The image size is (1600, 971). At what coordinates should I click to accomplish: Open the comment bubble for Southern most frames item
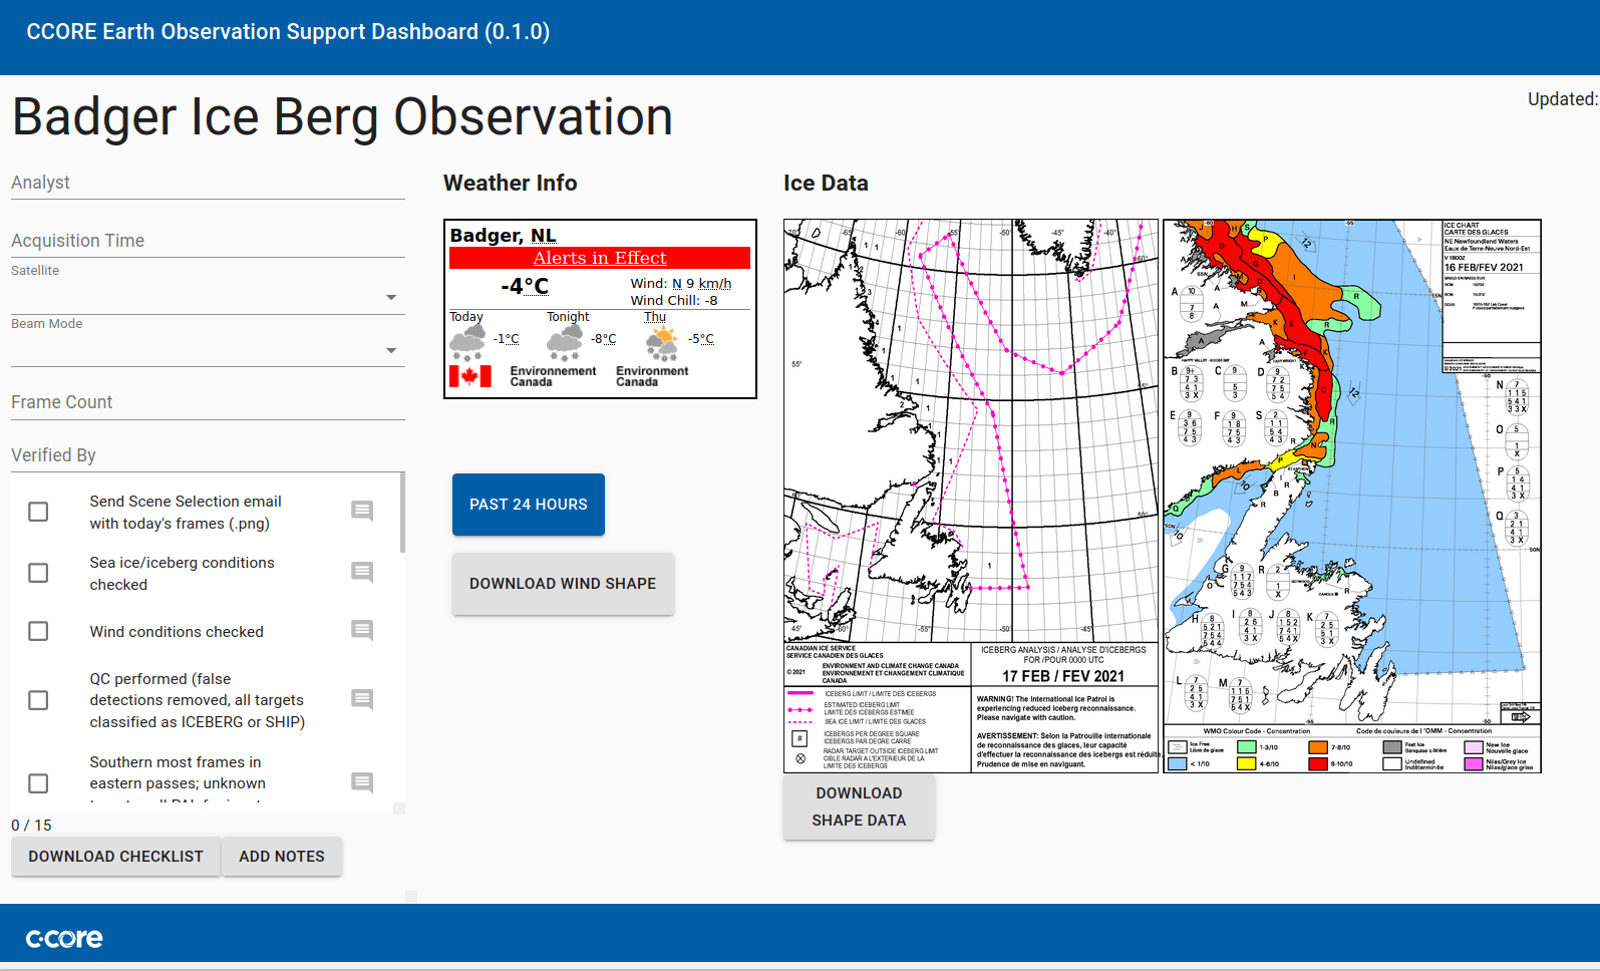361,783
